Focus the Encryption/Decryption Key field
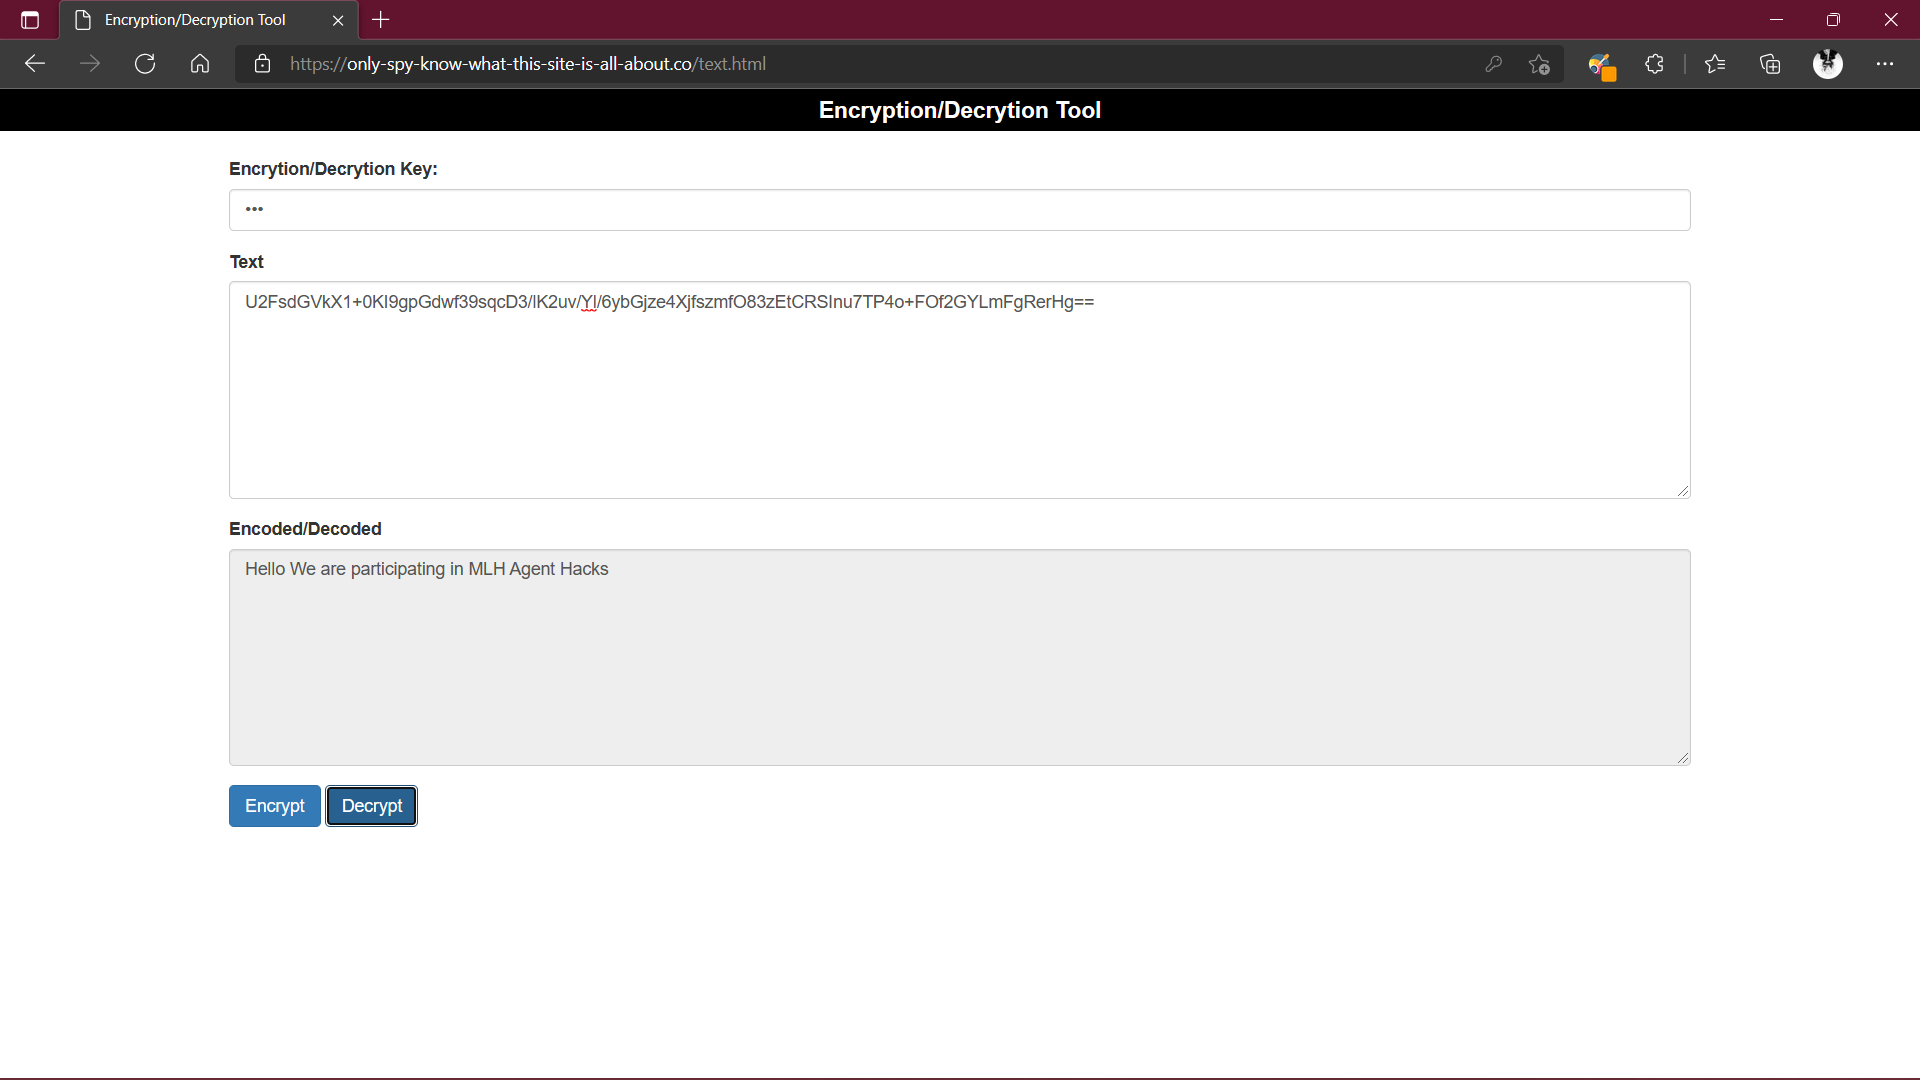The width and height of the screenshot is (1920, 1080). 959,210
